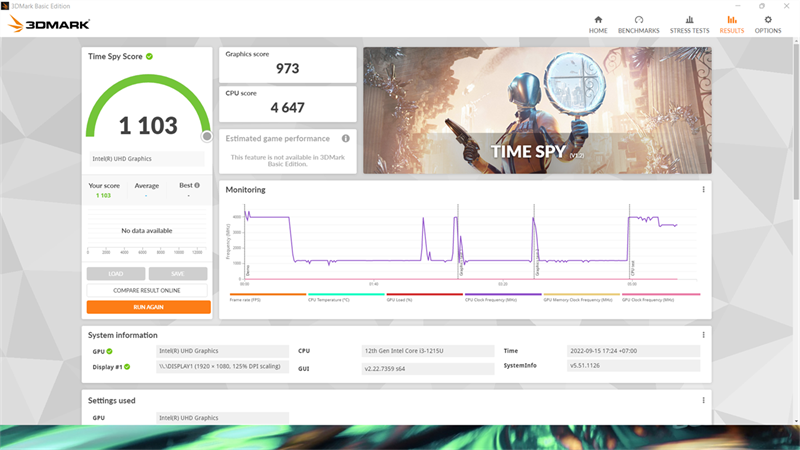Click the GPU green check icon
The height and width of the screenshot is (450, 800).
click(x=110, y=351)
